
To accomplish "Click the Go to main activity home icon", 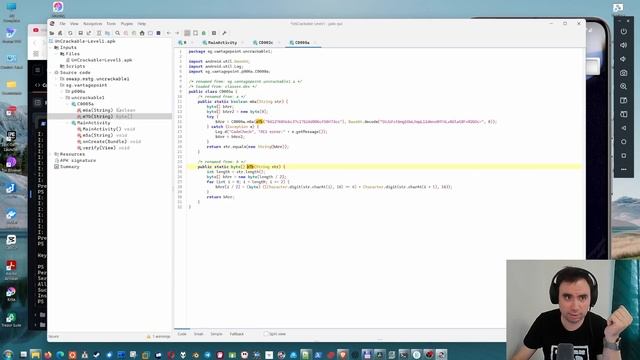I will [142, 33].
